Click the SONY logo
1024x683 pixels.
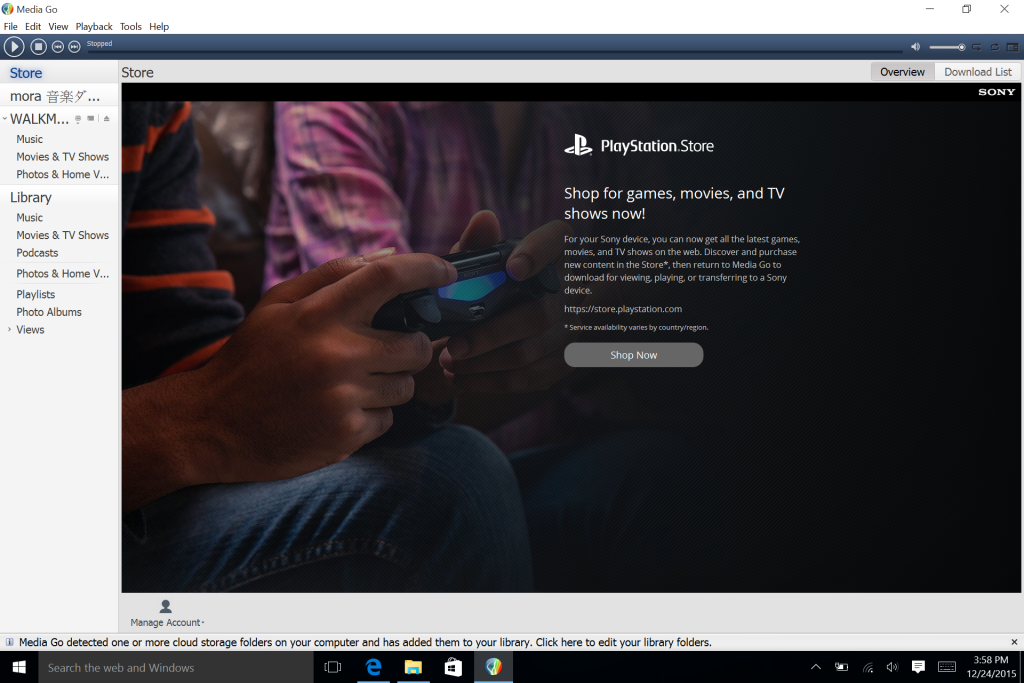997,92
